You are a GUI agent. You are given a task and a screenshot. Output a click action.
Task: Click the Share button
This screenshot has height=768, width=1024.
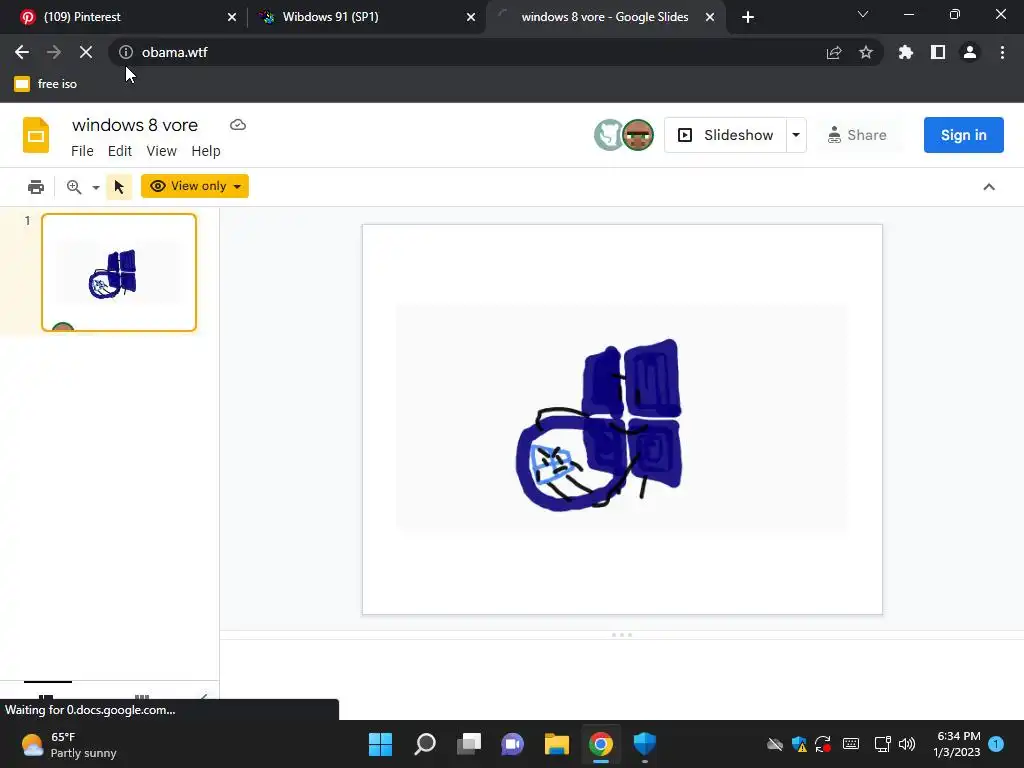point(857,135)
